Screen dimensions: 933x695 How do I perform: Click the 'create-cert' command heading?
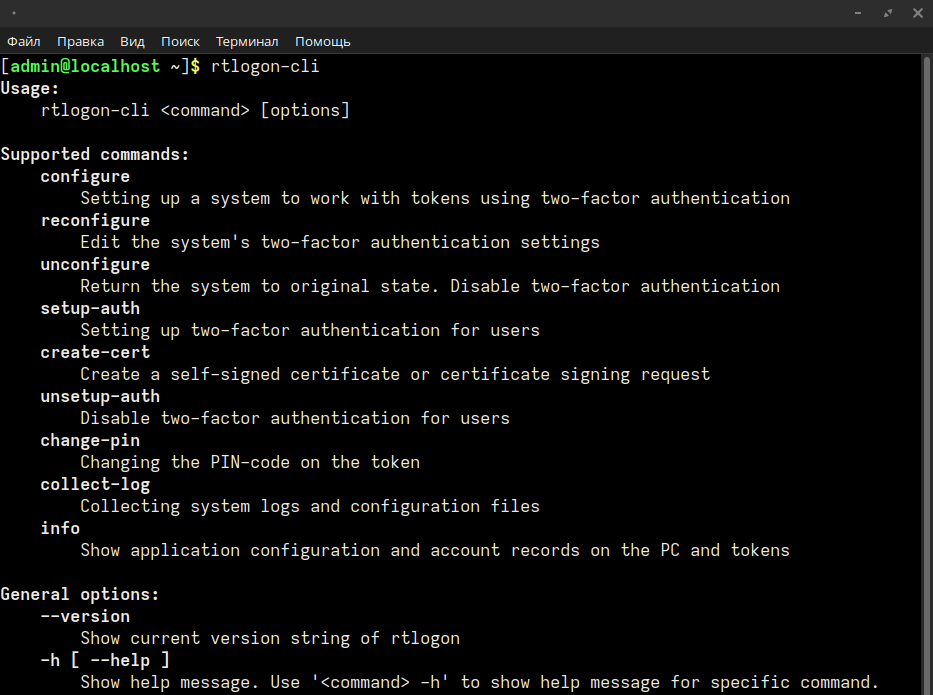coord(95,352)
